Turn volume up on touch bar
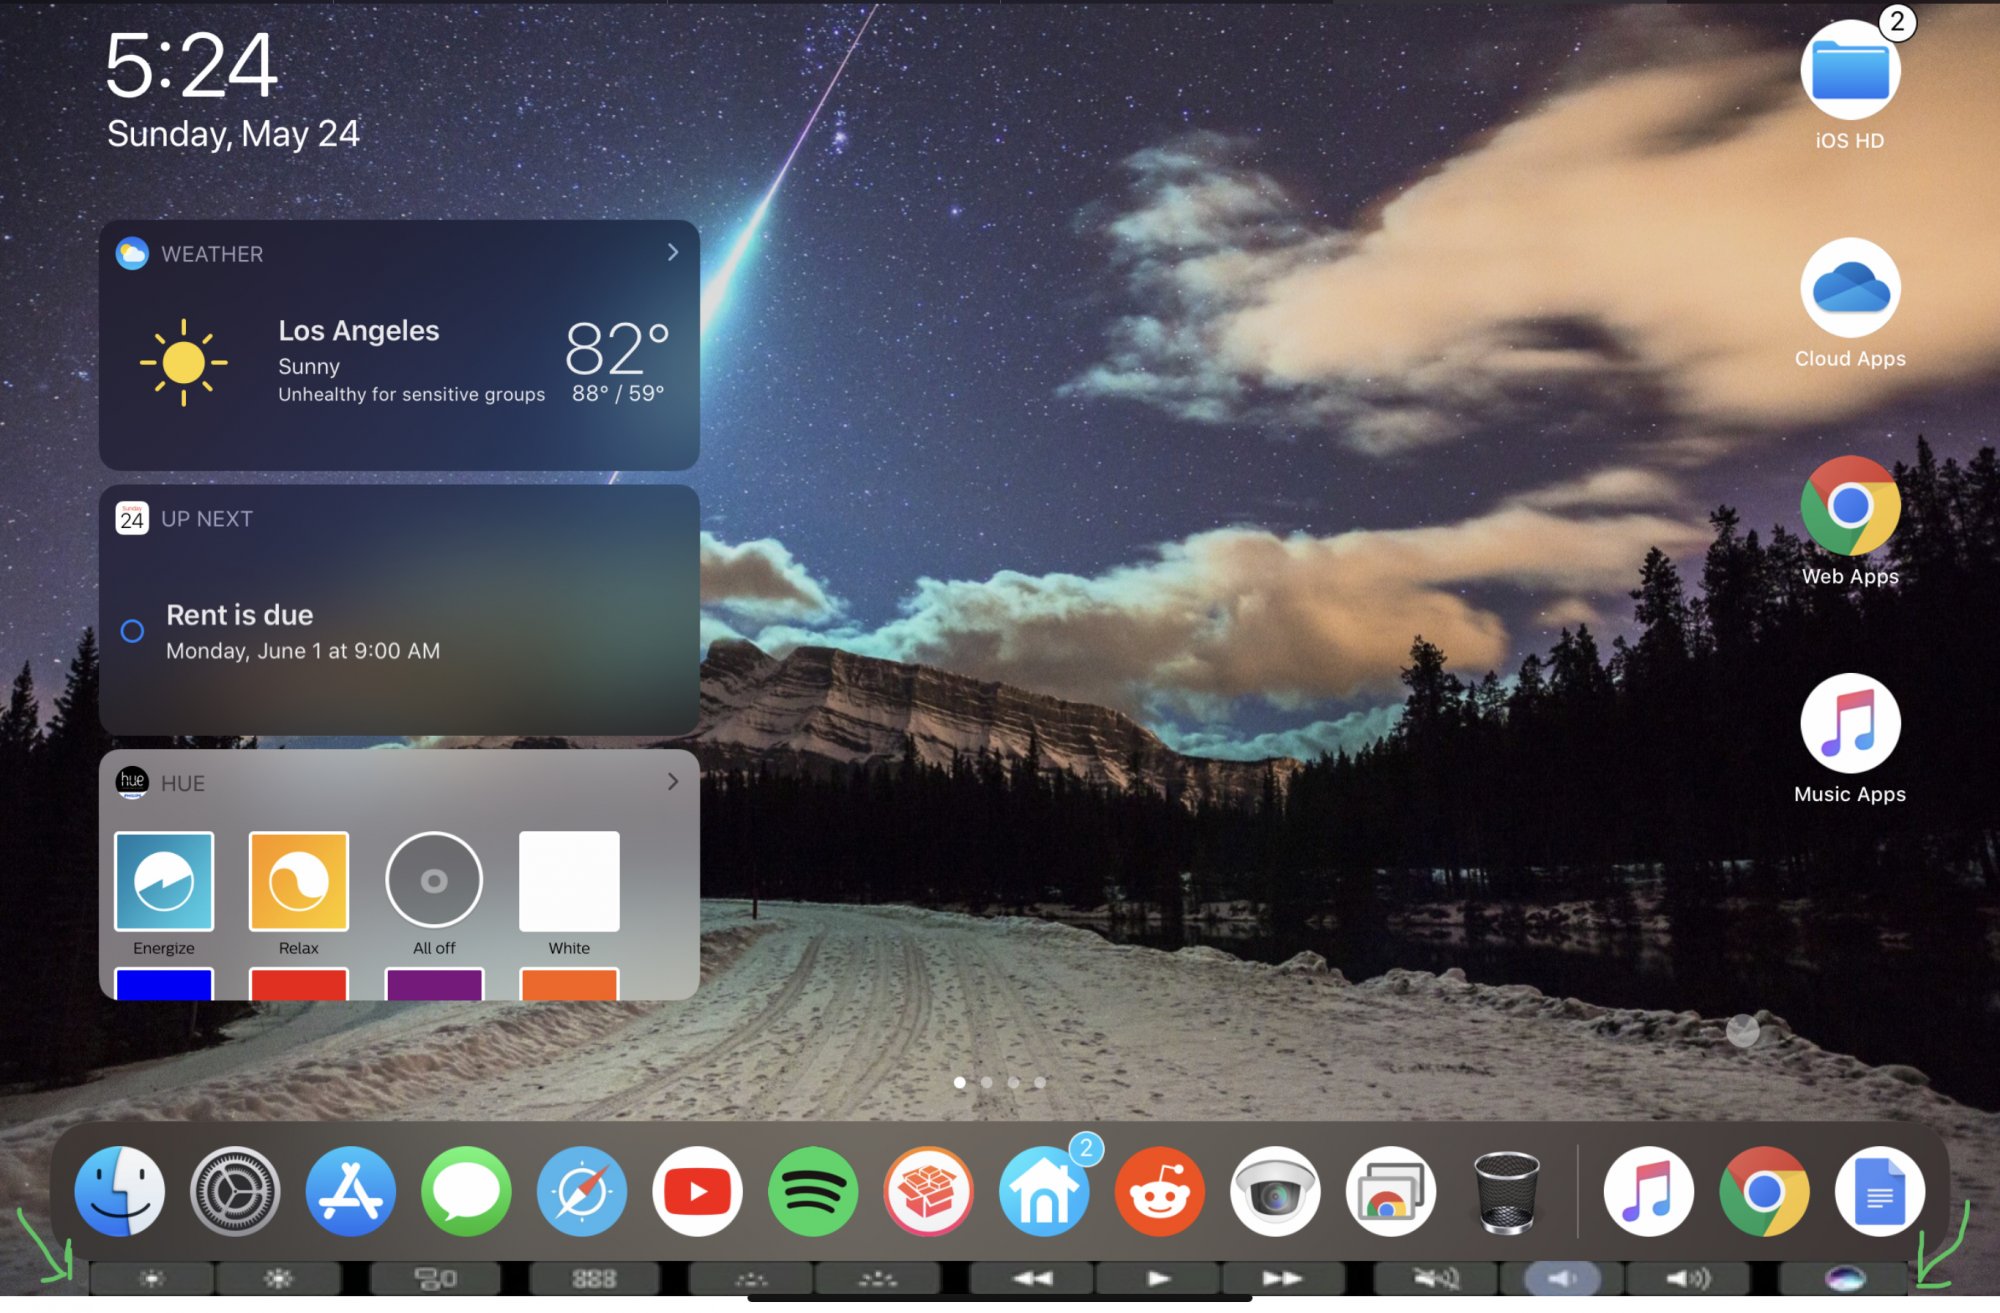This screenshot has height=1313, width=2000. [x=1689, y=1278]
